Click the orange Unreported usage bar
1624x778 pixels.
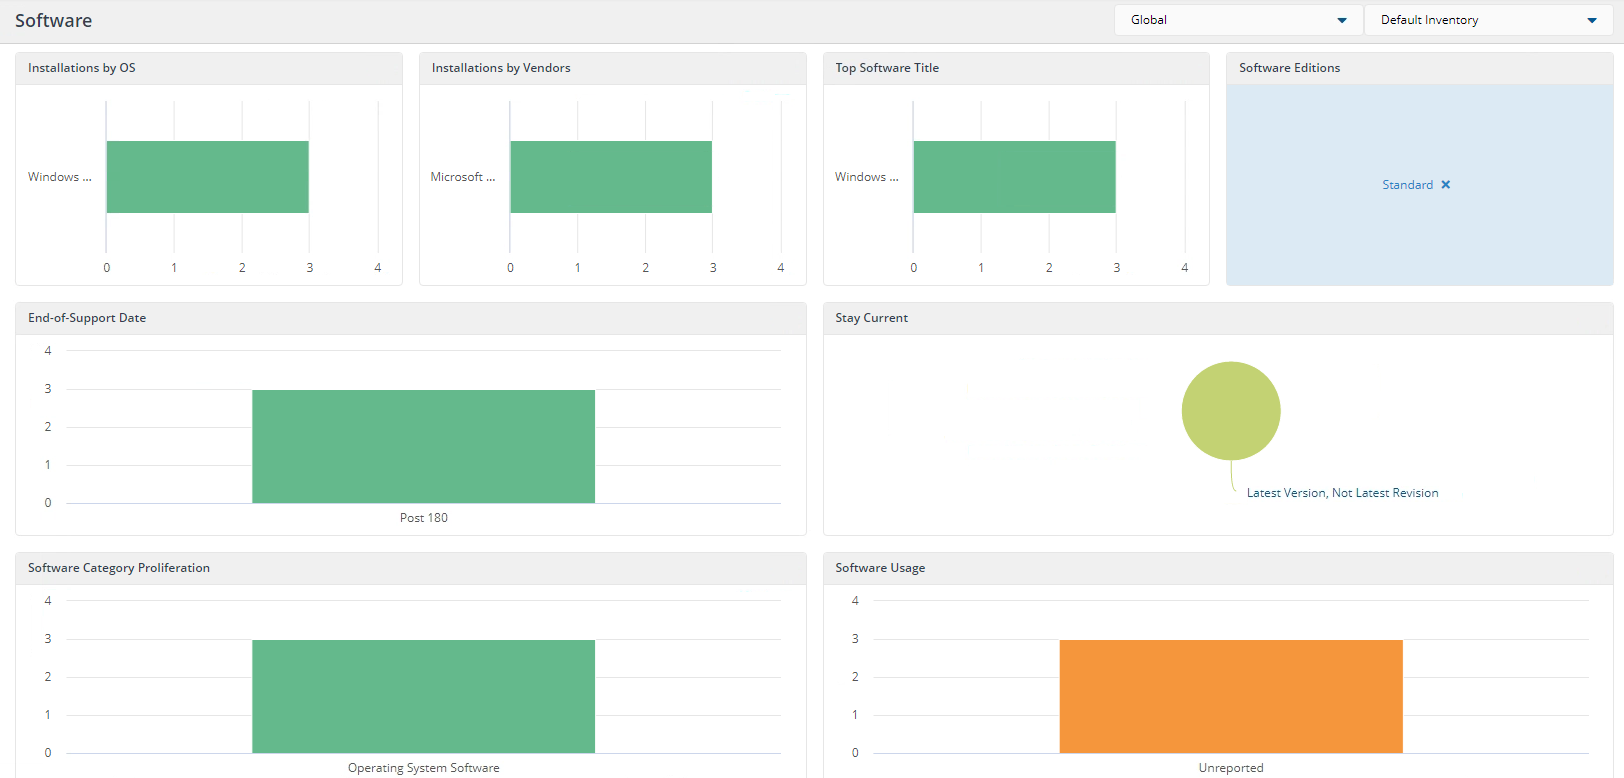pos(1231,696)
